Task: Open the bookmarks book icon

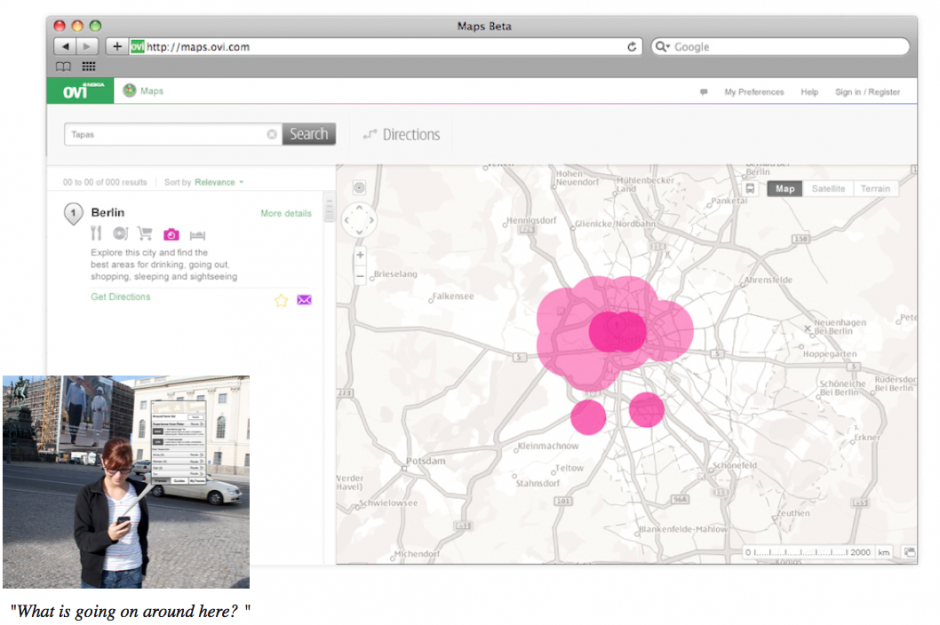Action: click(63, 67)
